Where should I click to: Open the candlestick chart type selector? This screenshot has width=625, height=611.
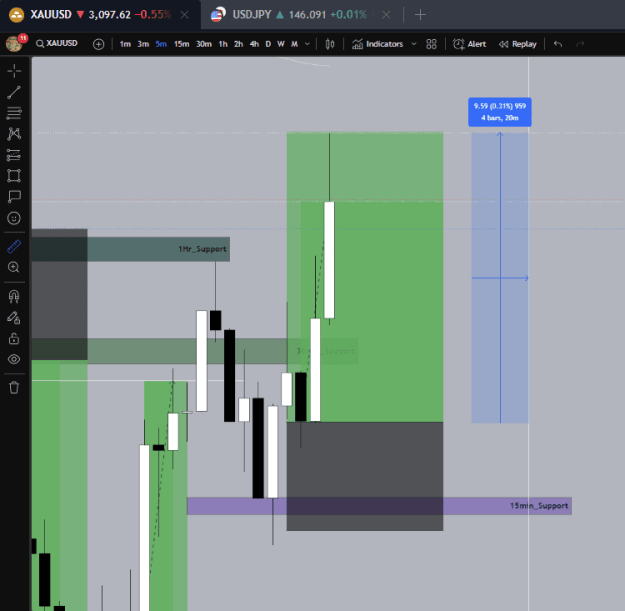[330, 44]
